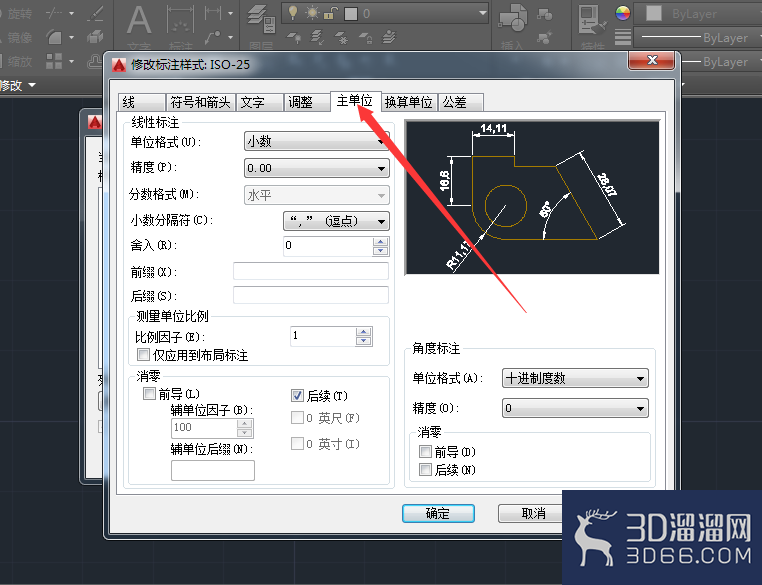Close the 修改标注样式 dialog
The width and height of the screenshot is (762, 585).
coord(652,60)
